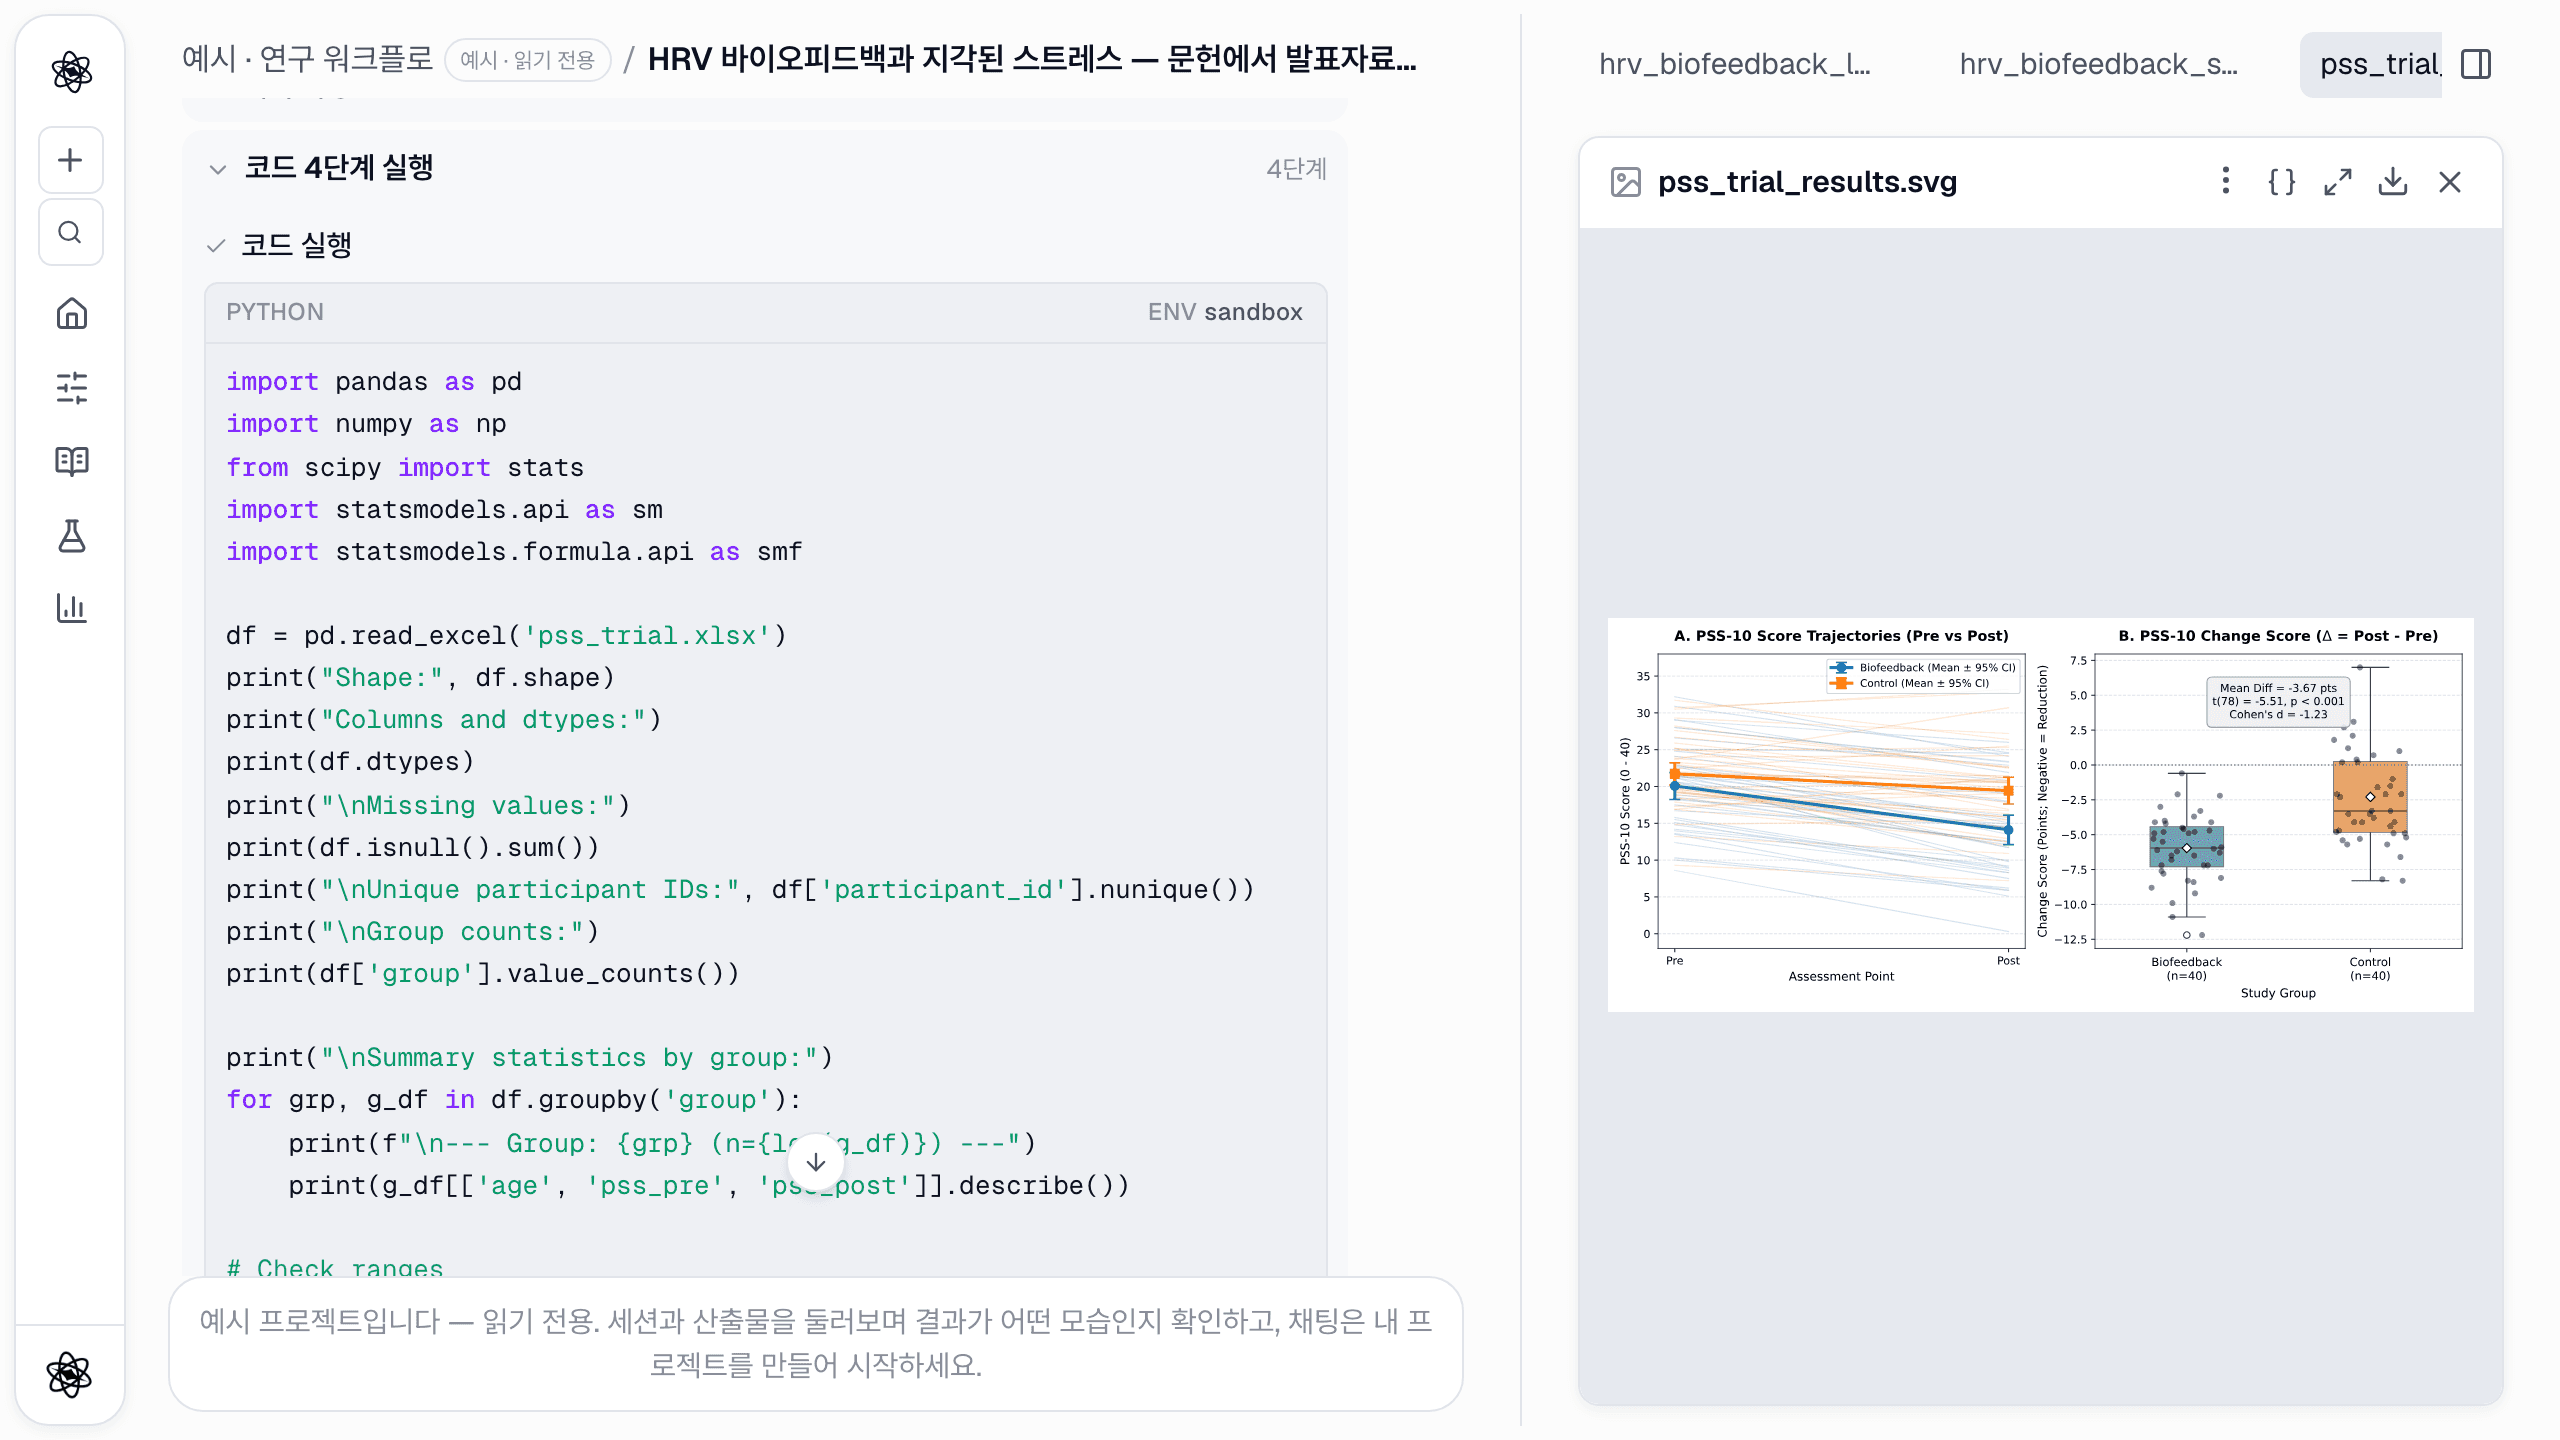This screenshot has width=2560, height=1440.
Task: Create a new item with plus button
Action: click(70, 160)
